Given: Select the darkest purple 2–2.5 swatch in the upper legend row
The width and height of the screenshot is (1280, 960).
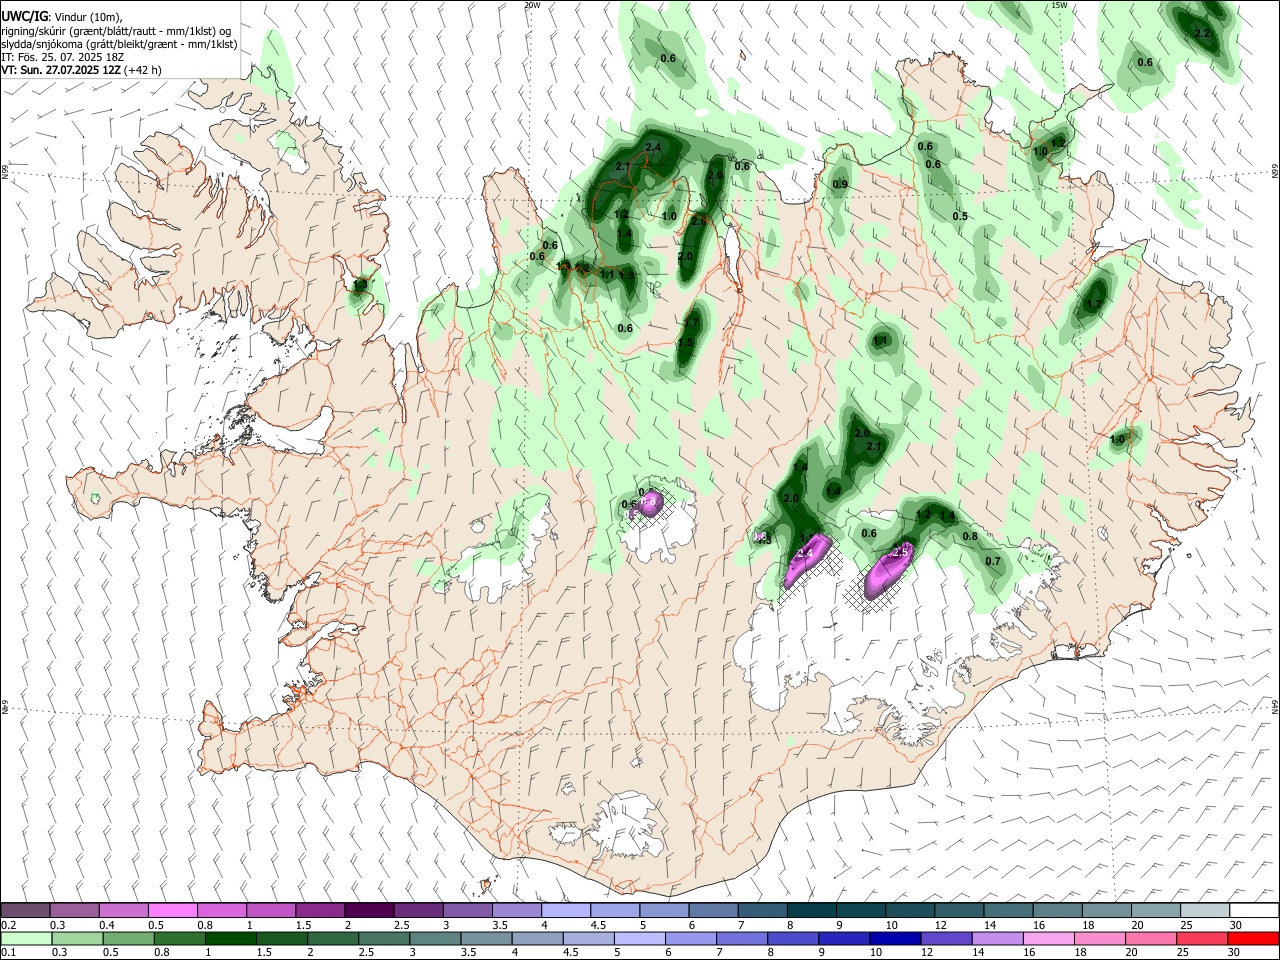Looking at the screenshot, I should [x=369, y=911].
